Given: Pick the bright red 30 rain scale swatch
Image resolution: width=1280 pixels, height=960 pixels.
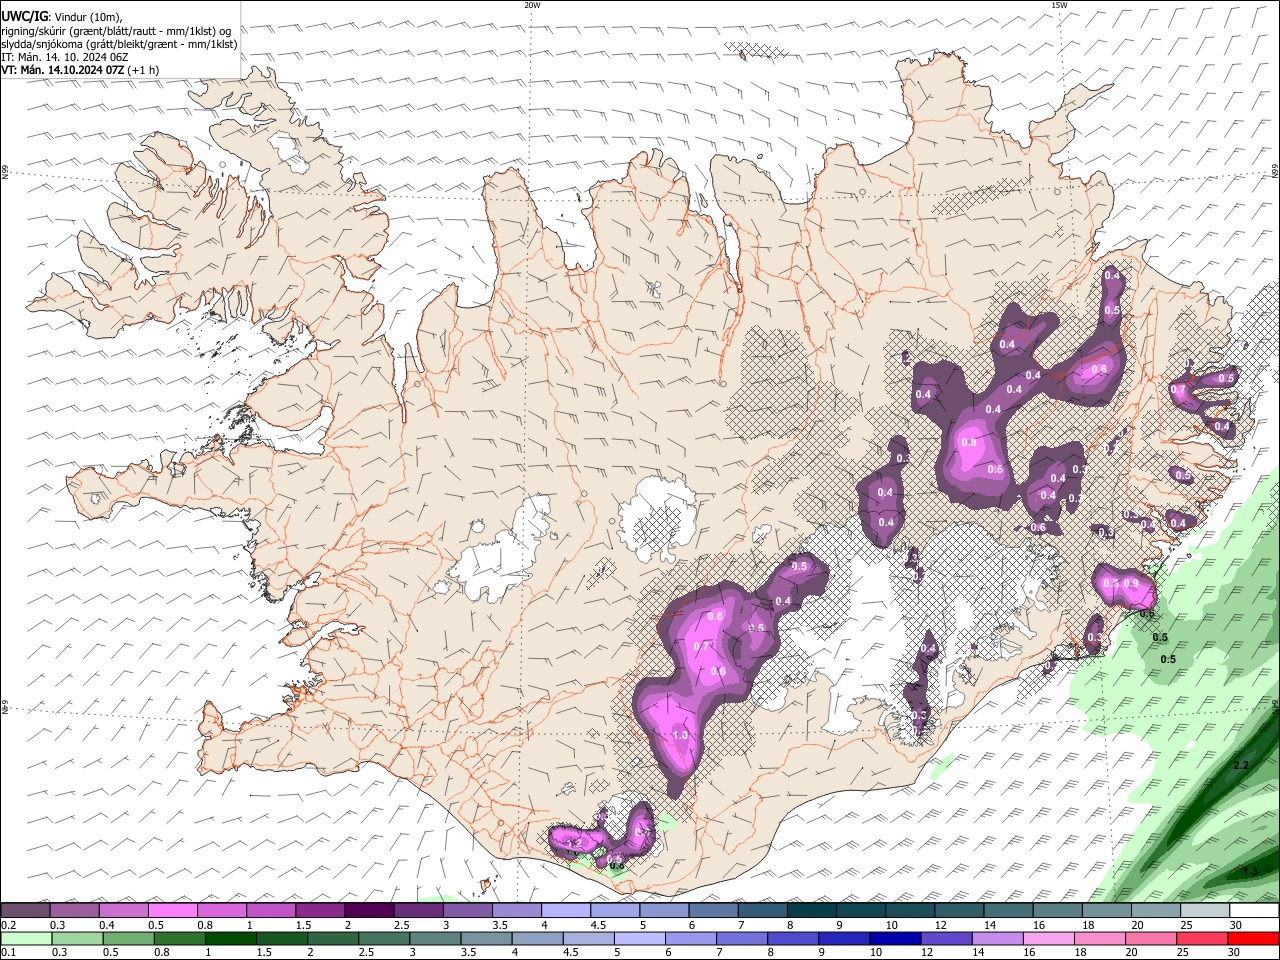Looking at the screenshot, I should point(1252,938).
